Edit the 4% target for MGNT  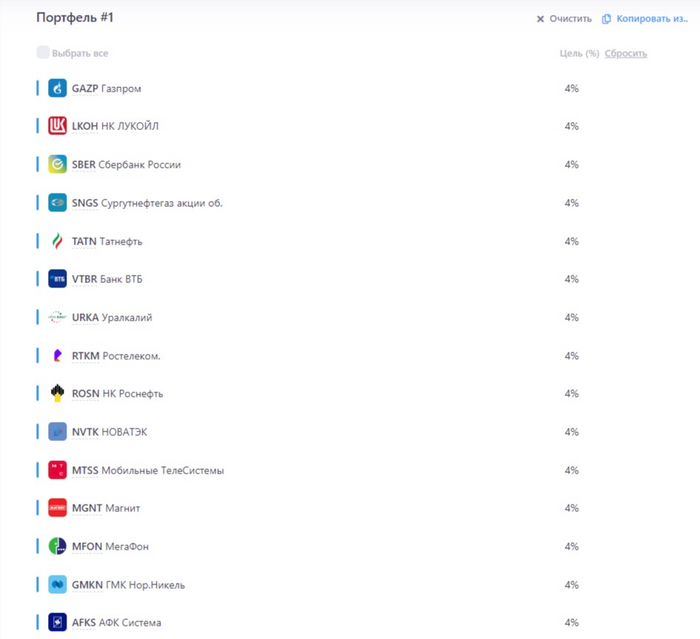coord(571,508)
